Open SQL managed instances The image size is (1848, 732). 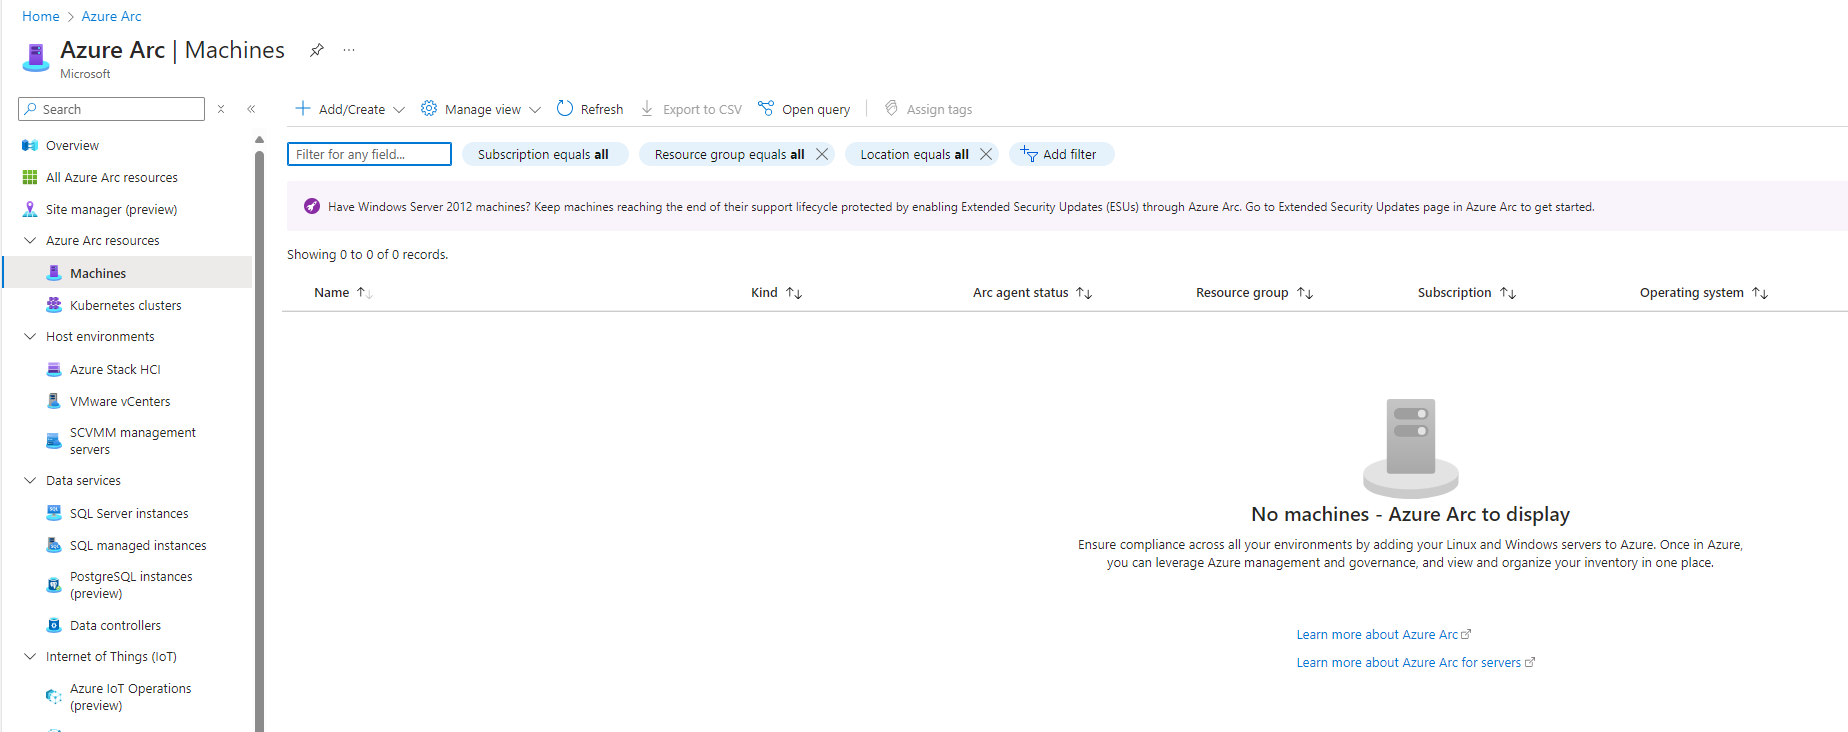pos(138,545)
